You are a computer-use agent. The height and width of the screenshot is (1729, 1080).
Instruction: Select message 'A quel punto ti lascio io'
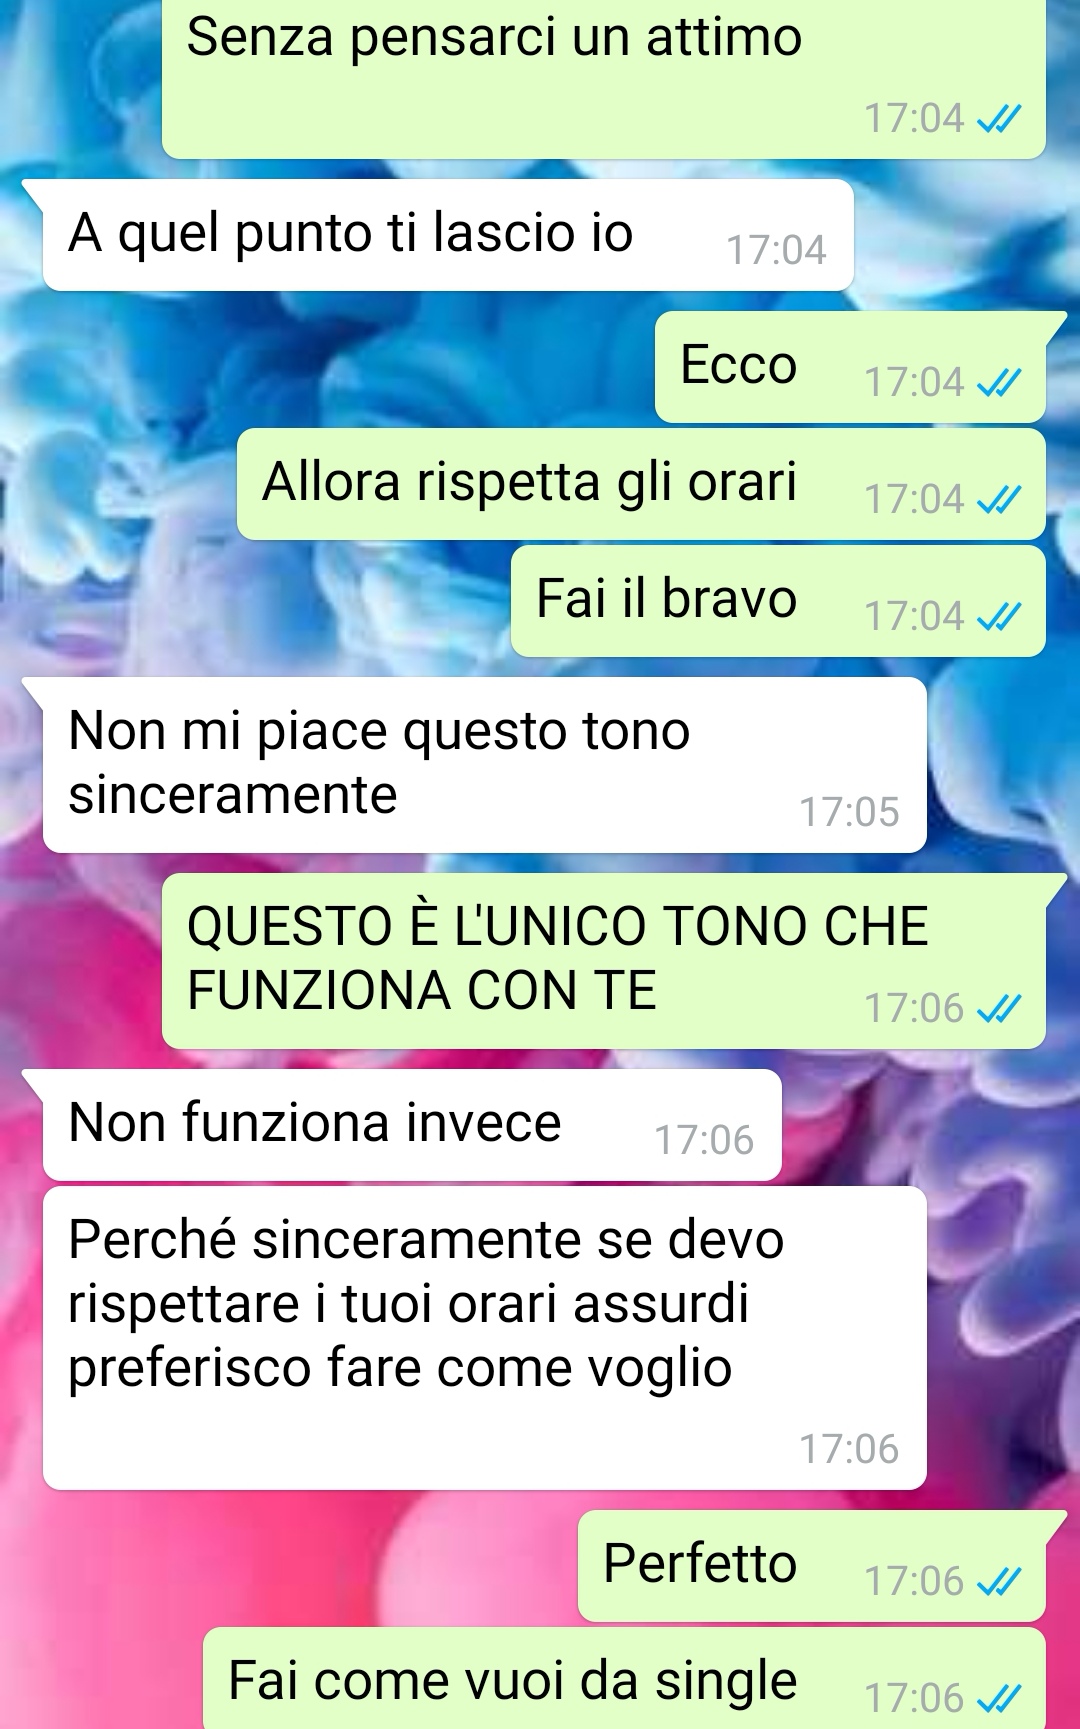click(x=447, y=235)
